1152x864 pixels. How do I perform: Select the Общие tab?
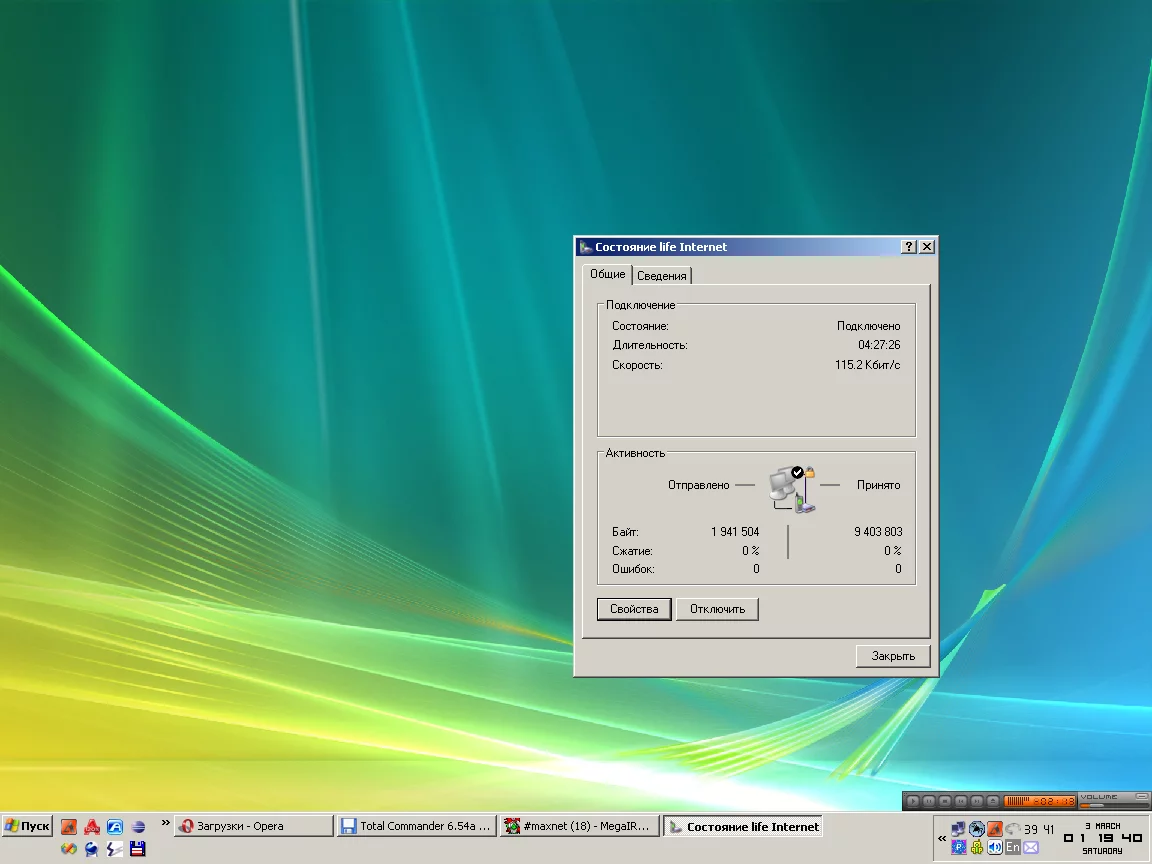[607, 274]
